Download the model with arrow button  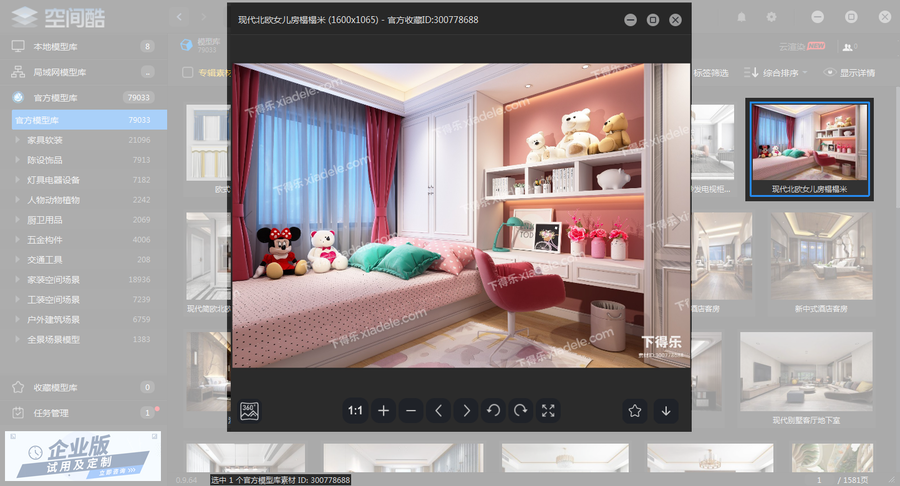(x=666, y=411)
